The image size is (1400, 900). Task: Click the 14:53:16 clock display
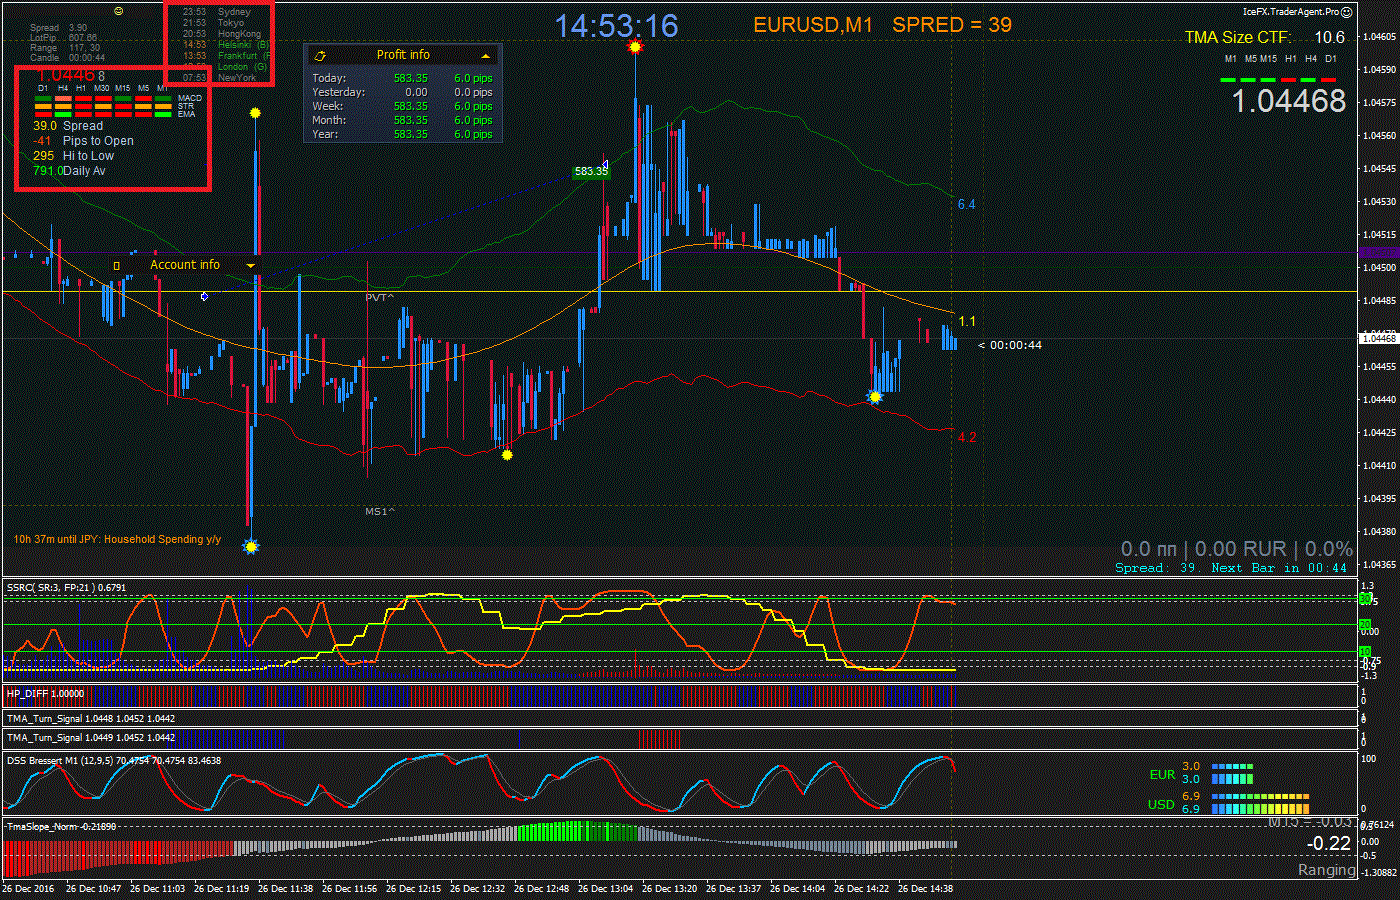617,26
